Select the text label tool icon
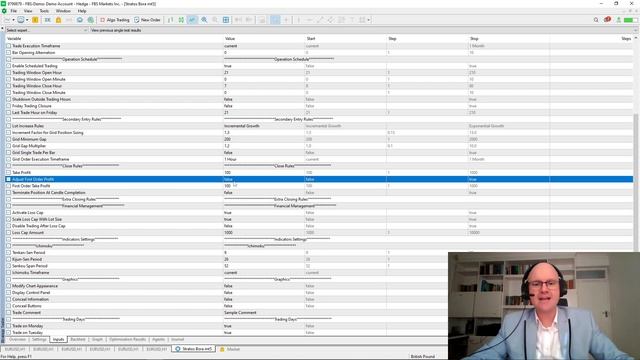 352,20
